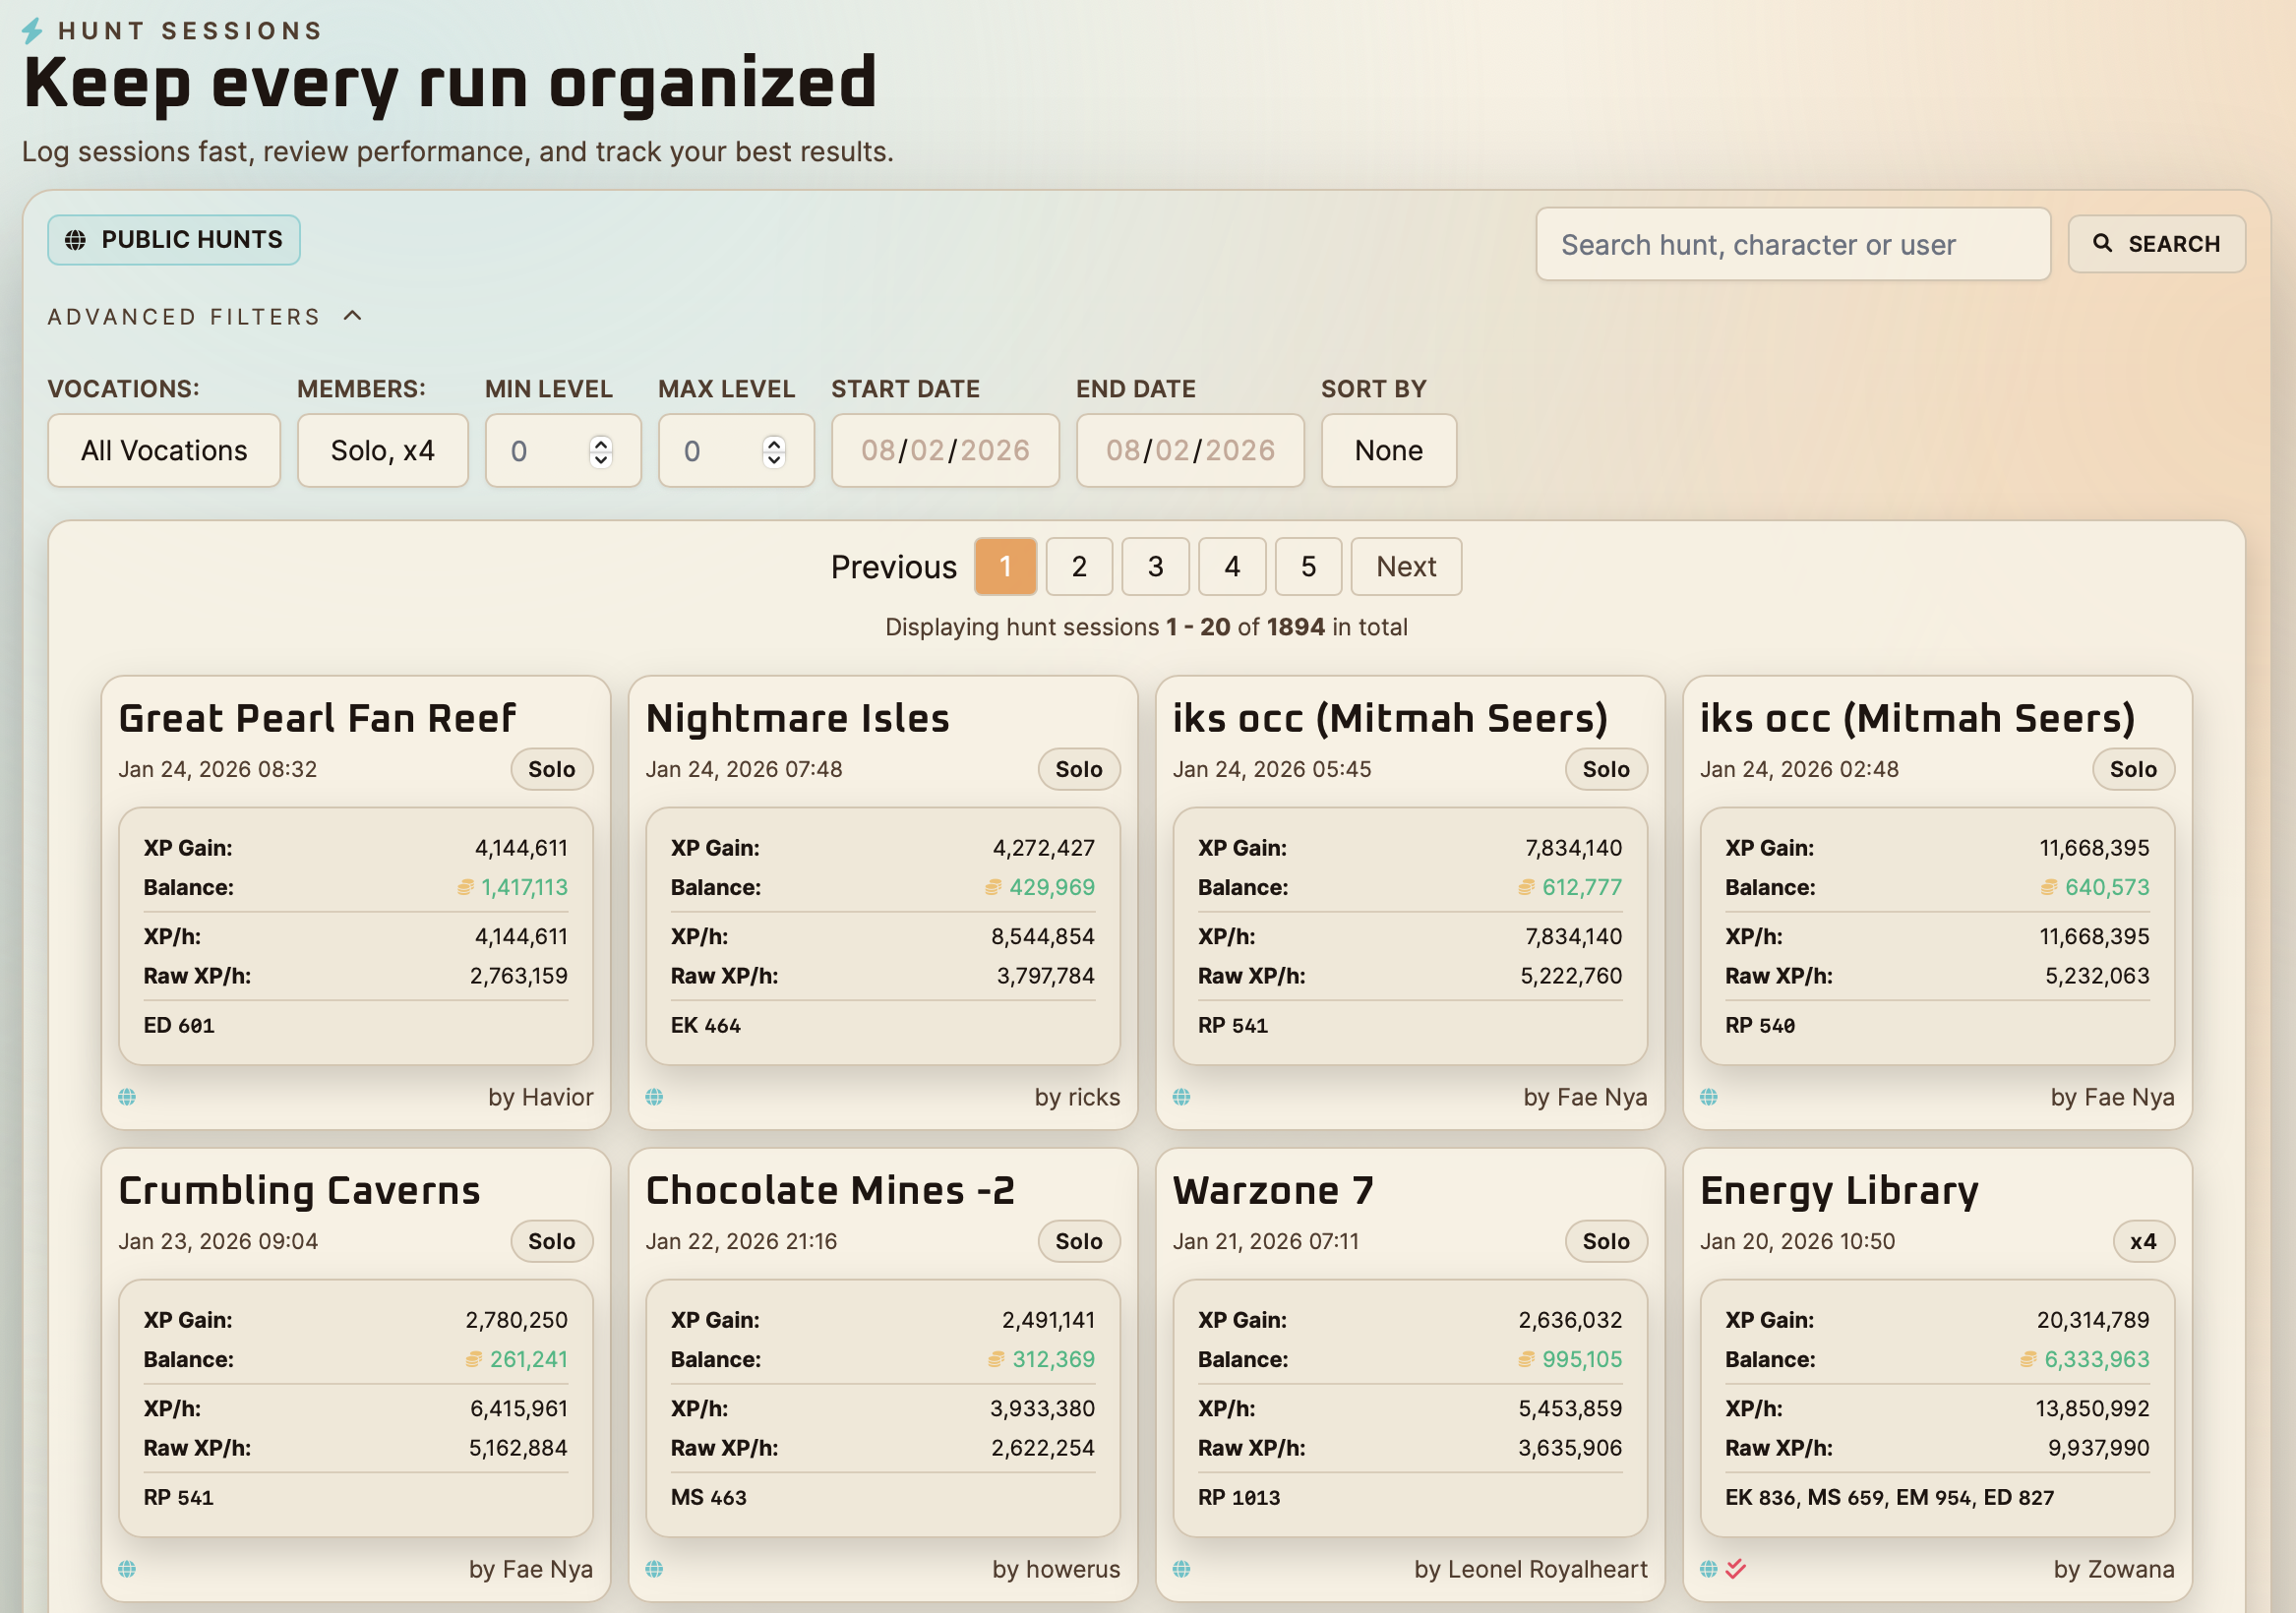Screen dimensions: 2296x1613
Task: Go to page 3 of hunt sessions
Action: pyautogui.click(x=1155, y=567)
